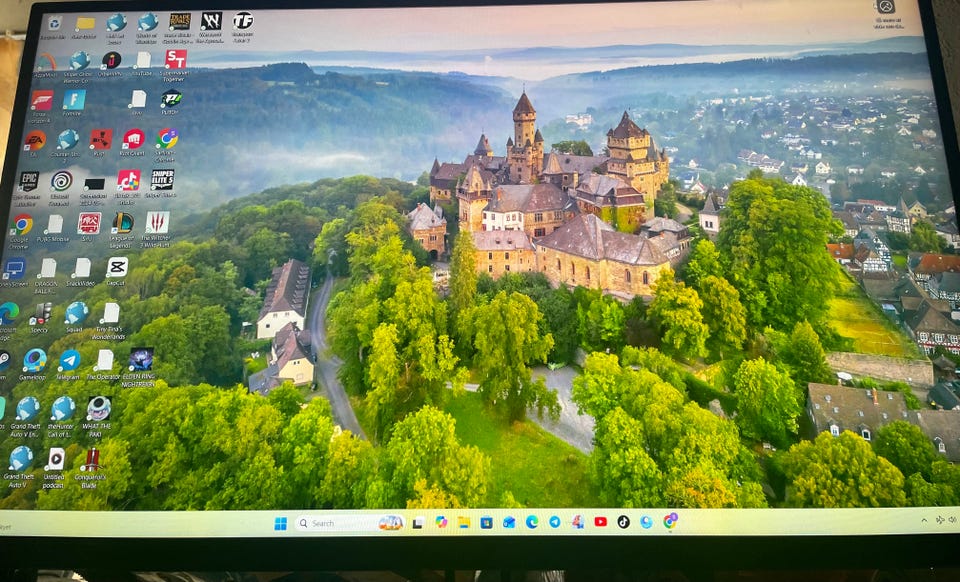
Task: Launch the Riot Client shortcut
Action: (133, 139)
